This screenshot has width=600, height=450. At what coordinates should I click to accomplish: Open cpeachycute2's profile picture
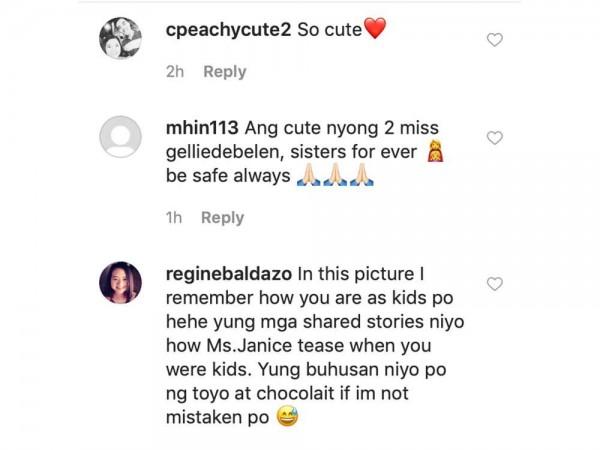coord(120,39)
